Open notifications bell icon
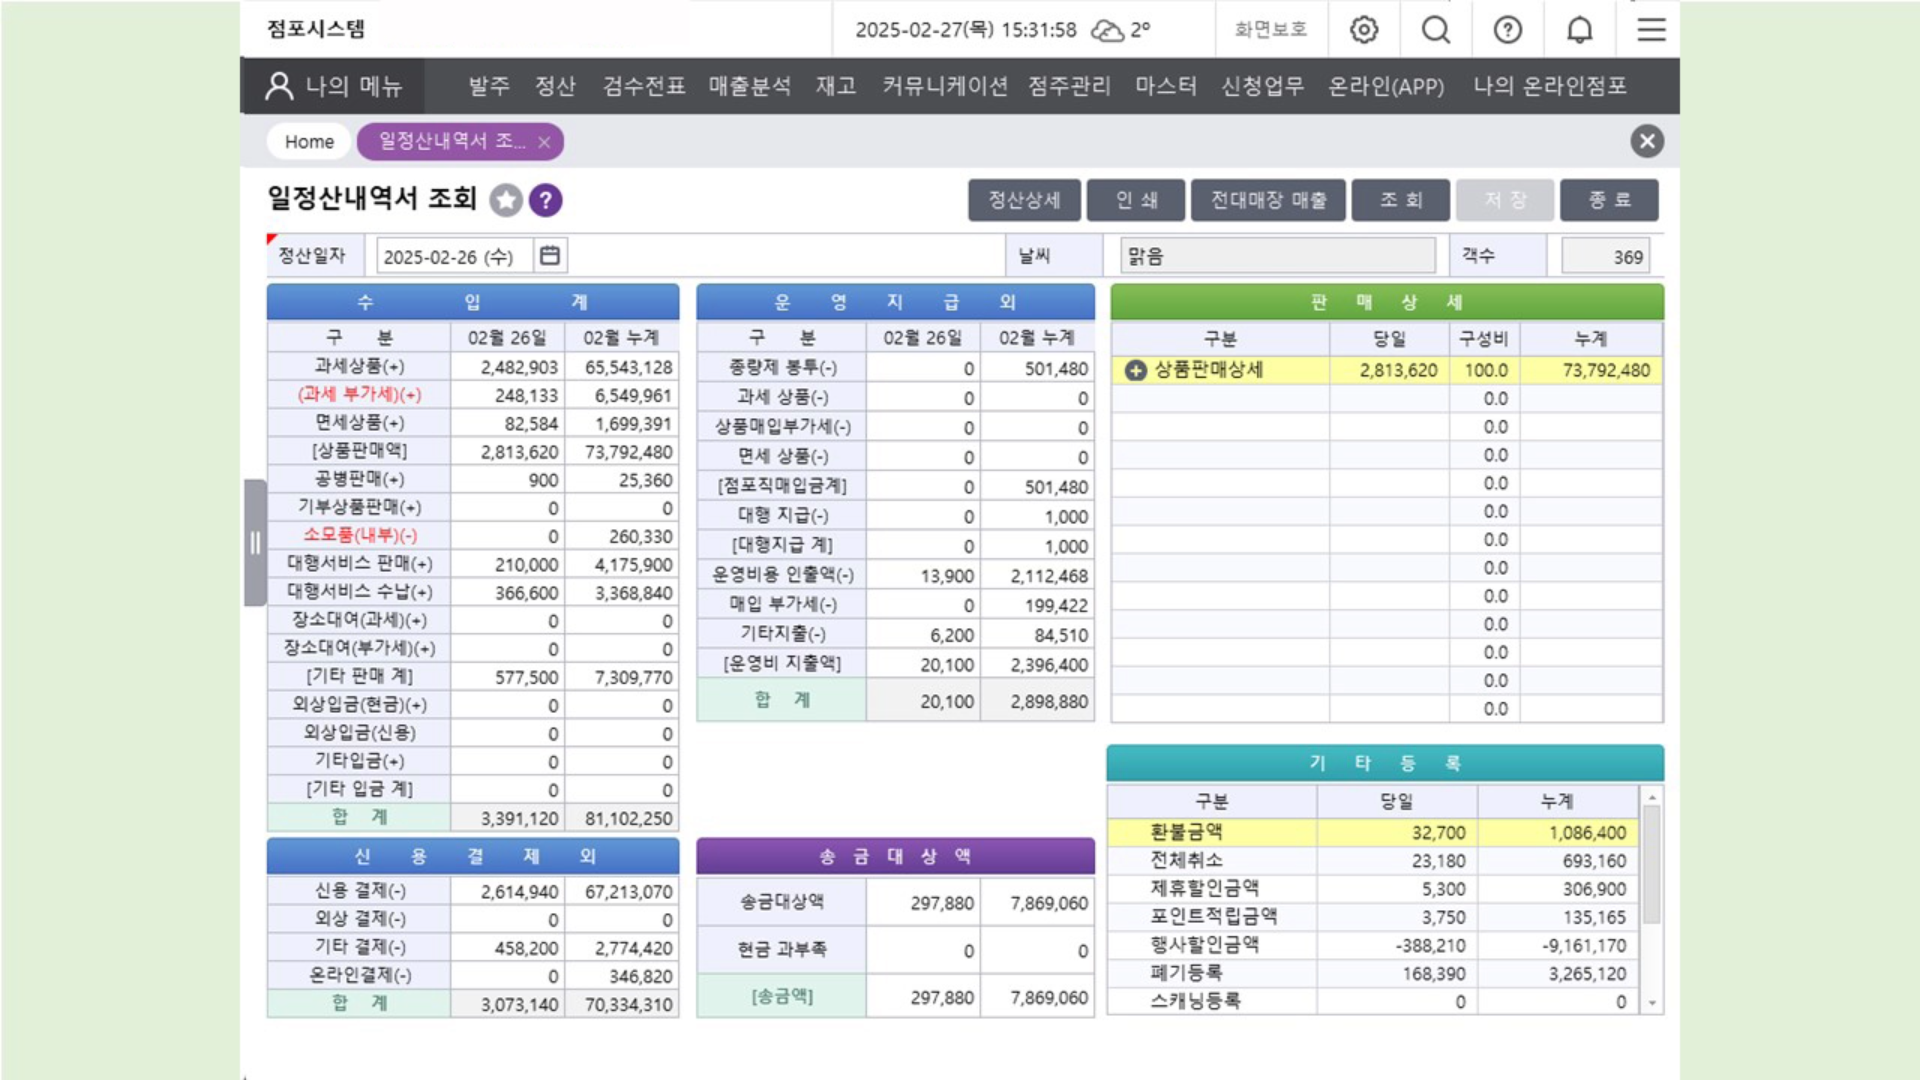 click(x=1580, y=30)
